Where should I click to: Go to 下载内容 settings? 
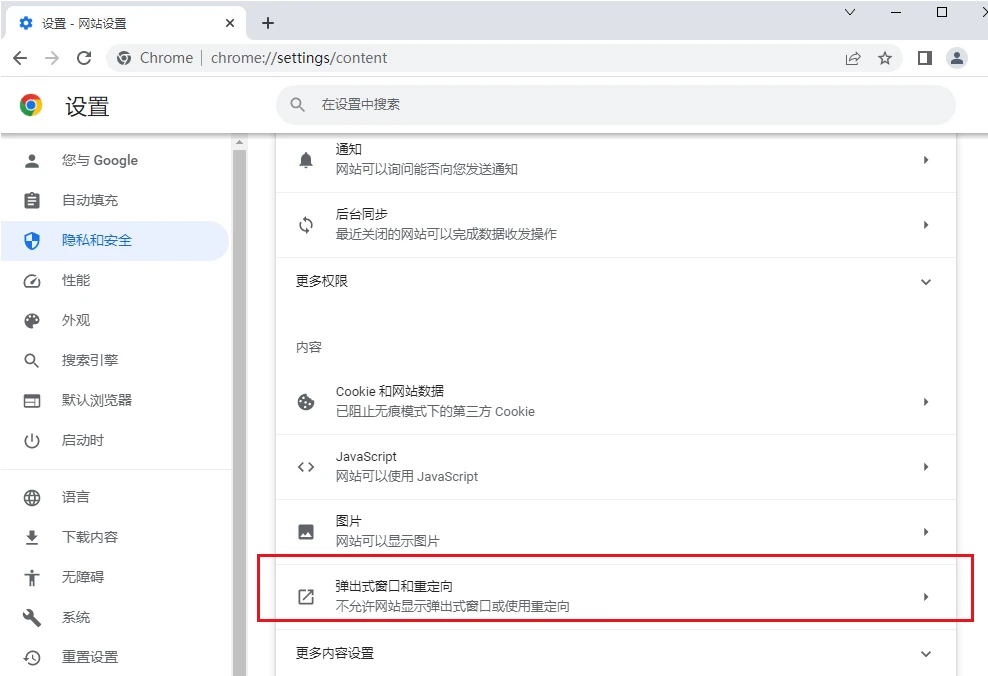[x=90, y=537]
